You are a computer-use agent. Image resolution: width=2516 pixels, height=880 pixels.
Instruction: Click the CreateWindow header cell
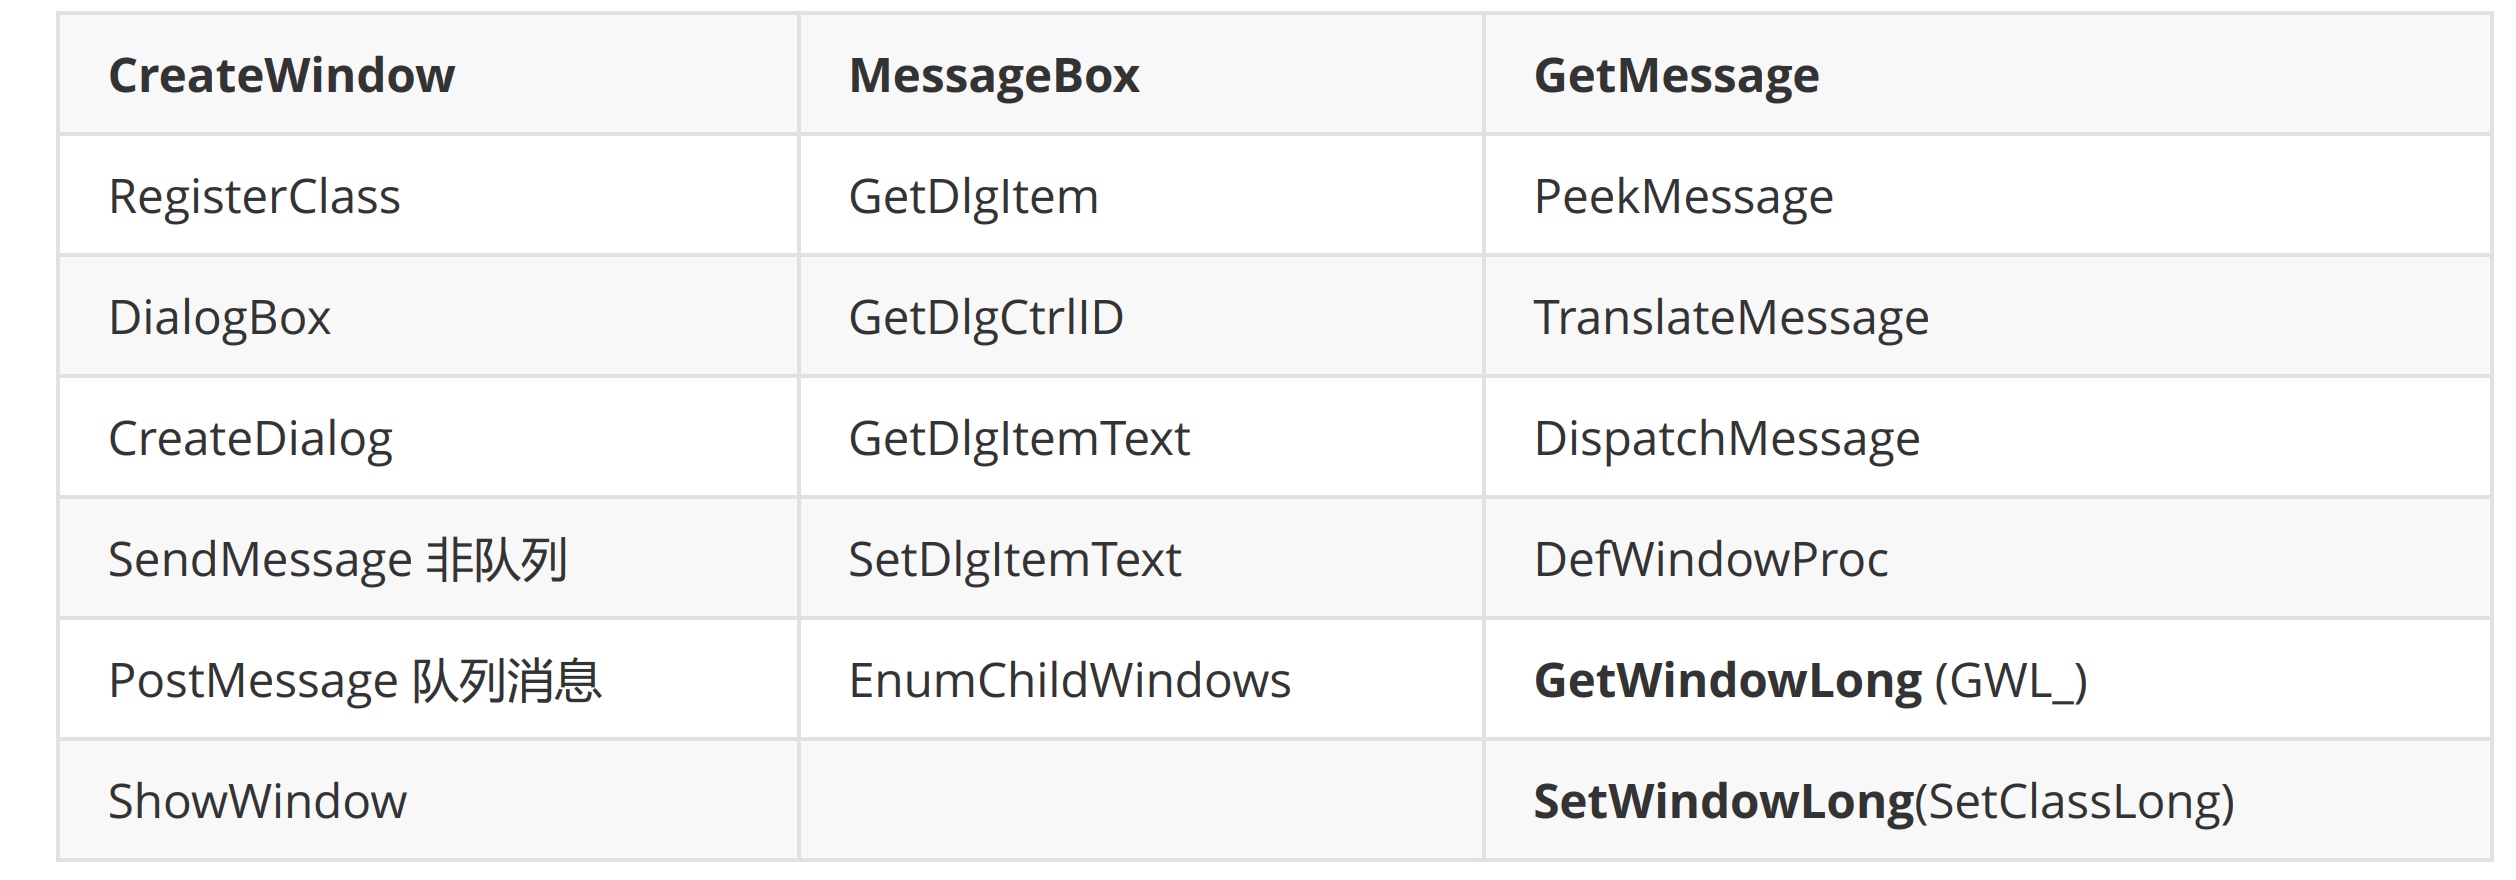click(281, 76)
